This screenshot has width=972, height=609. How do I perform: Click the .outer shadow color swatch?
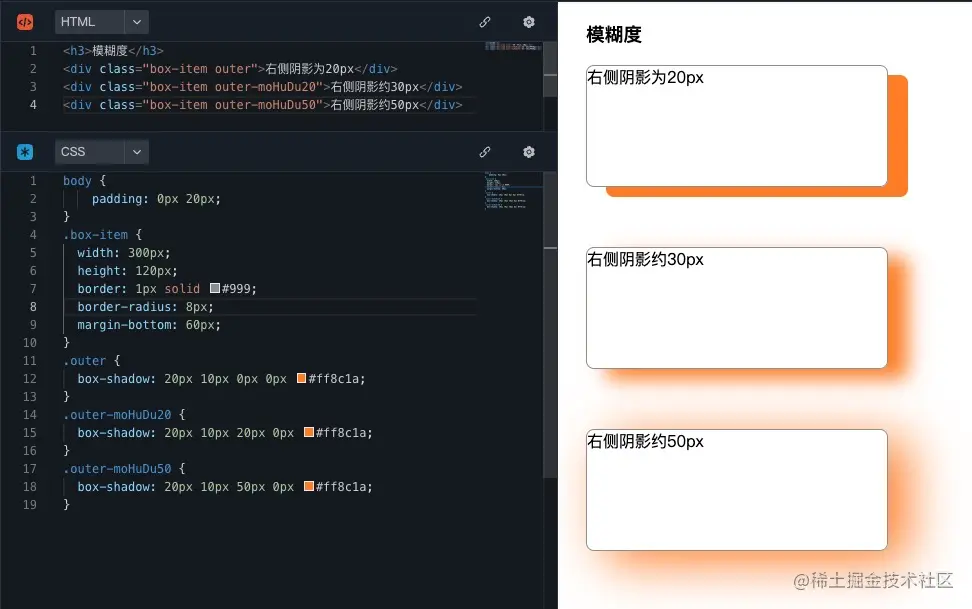pos(301,378)
